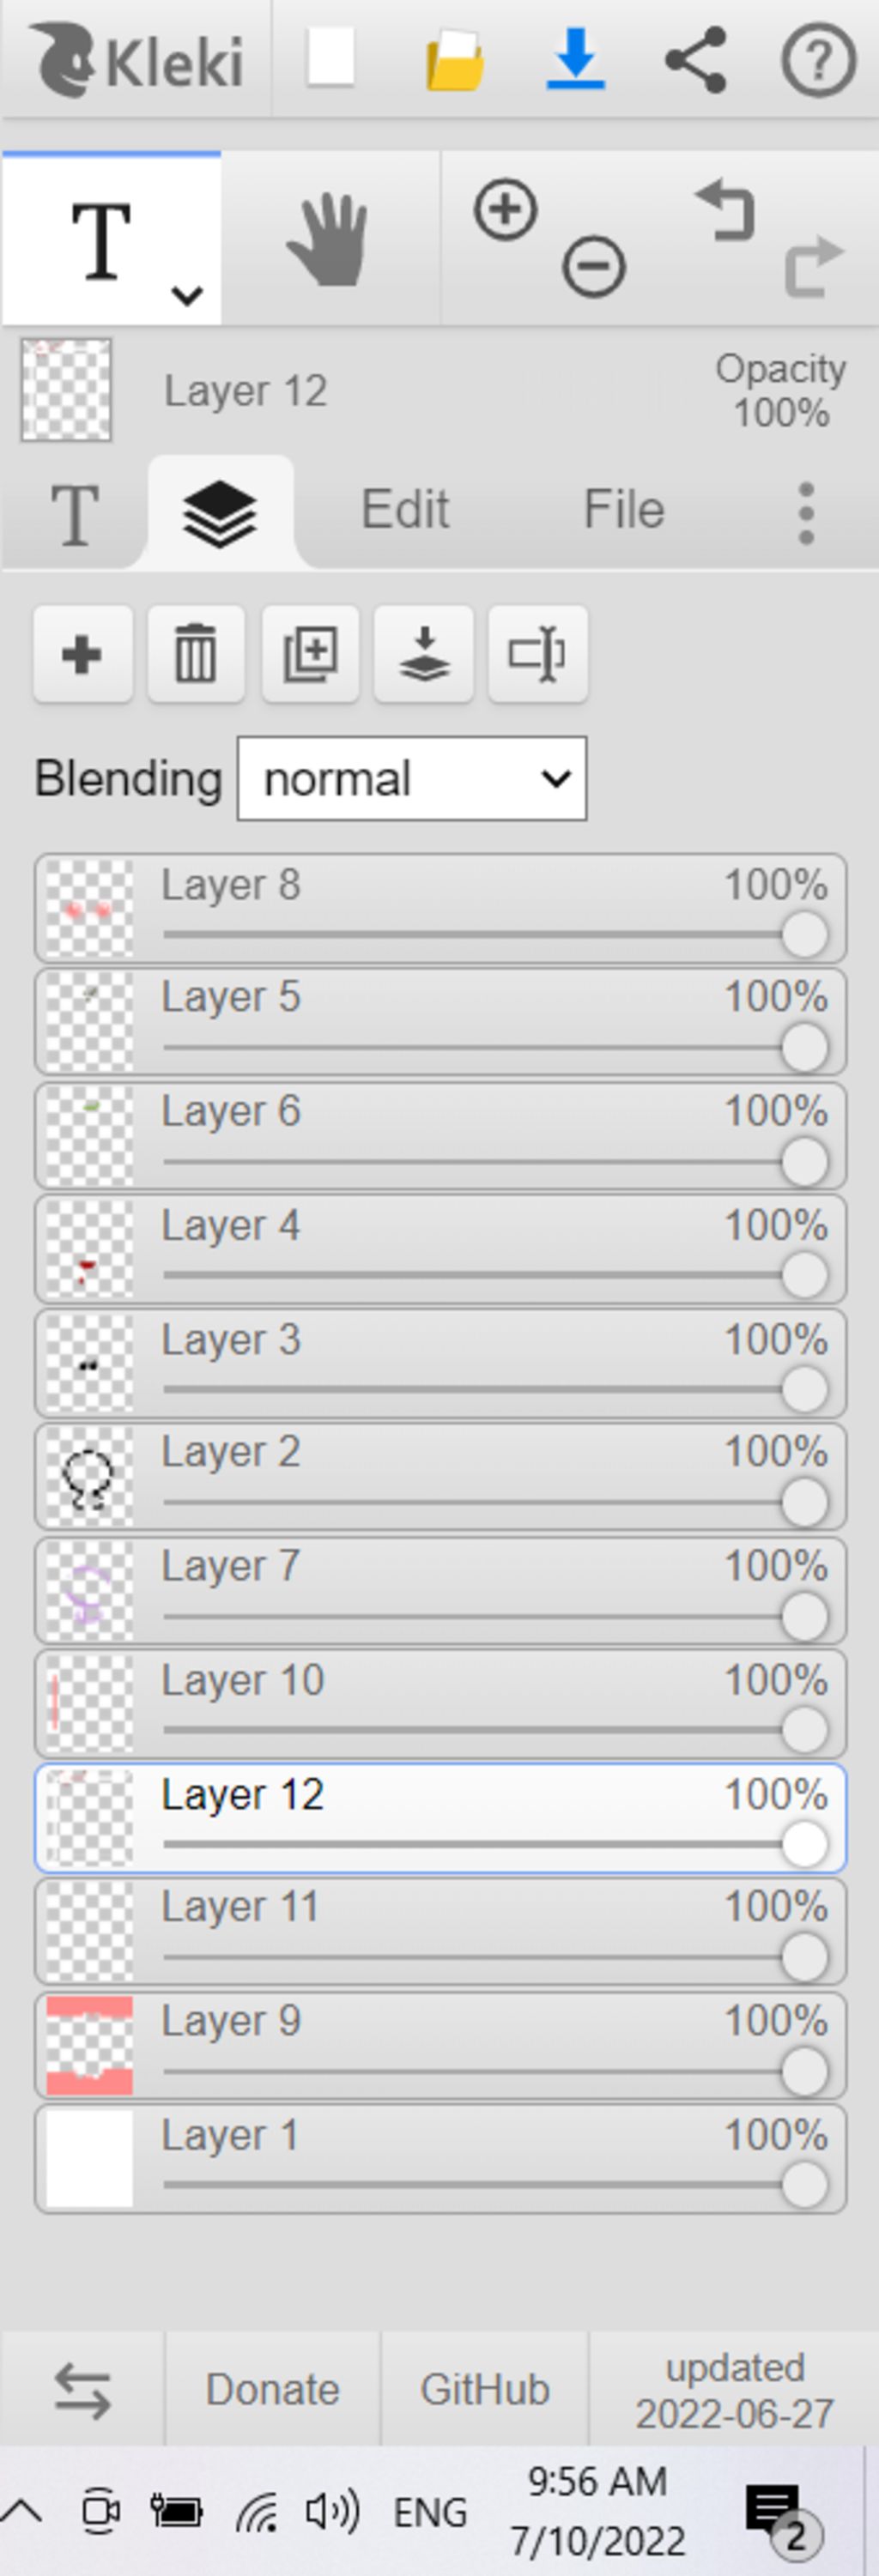Open the three-dot more options menu
879x2576 pixels.
807,513
